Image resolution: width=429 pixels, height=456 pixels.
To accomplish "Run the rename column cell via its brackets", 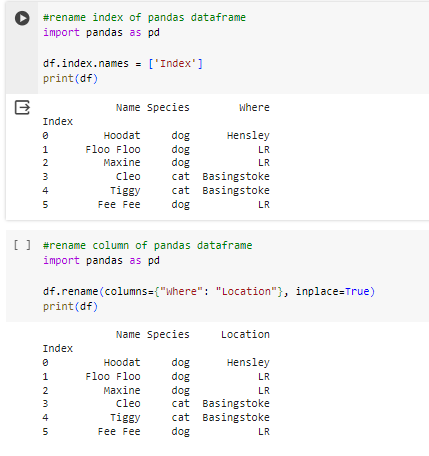I will [x=22, y=245].
